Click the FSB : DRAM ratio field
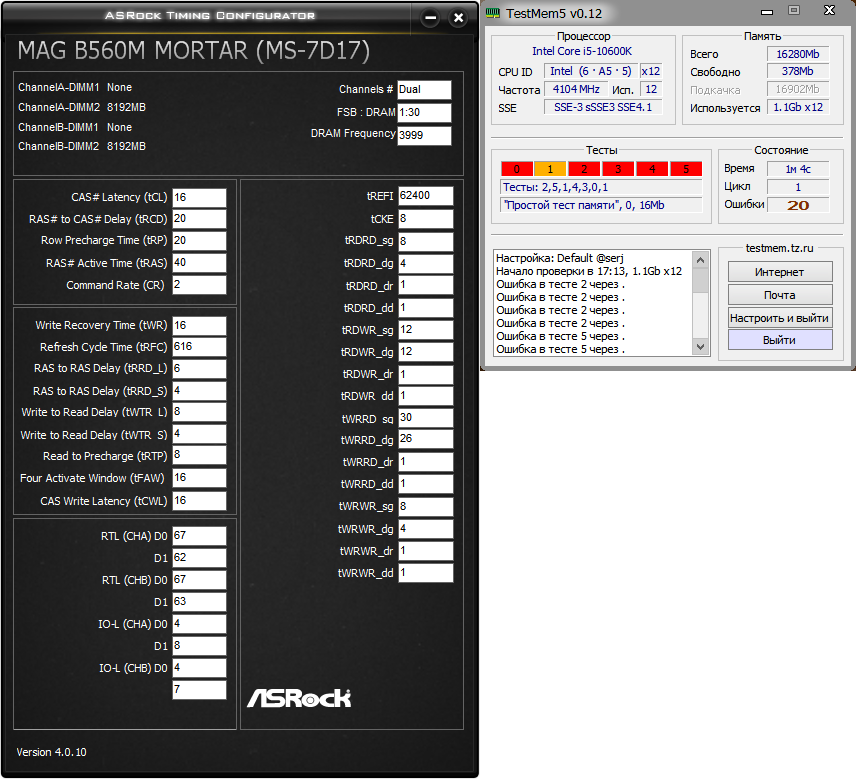 [x=424, y=113]
